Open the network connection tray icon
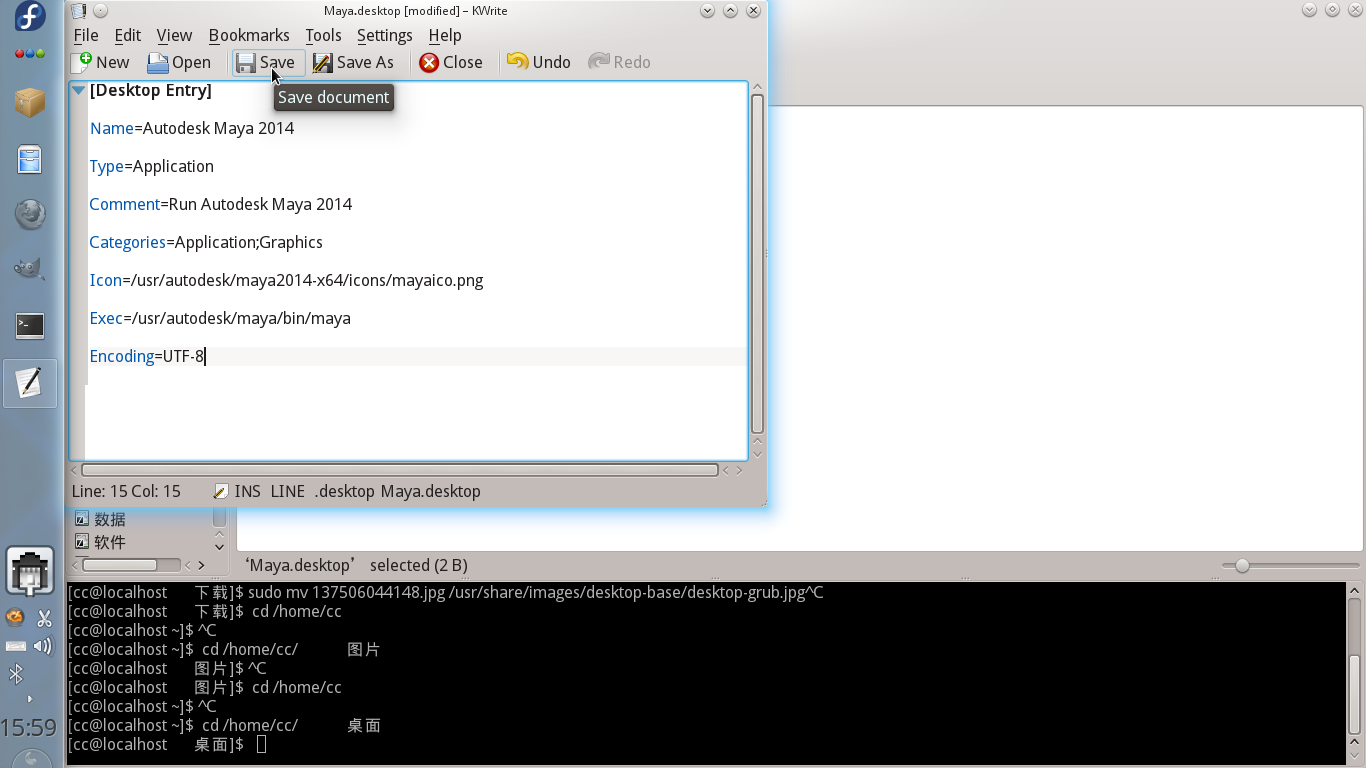 30,573
